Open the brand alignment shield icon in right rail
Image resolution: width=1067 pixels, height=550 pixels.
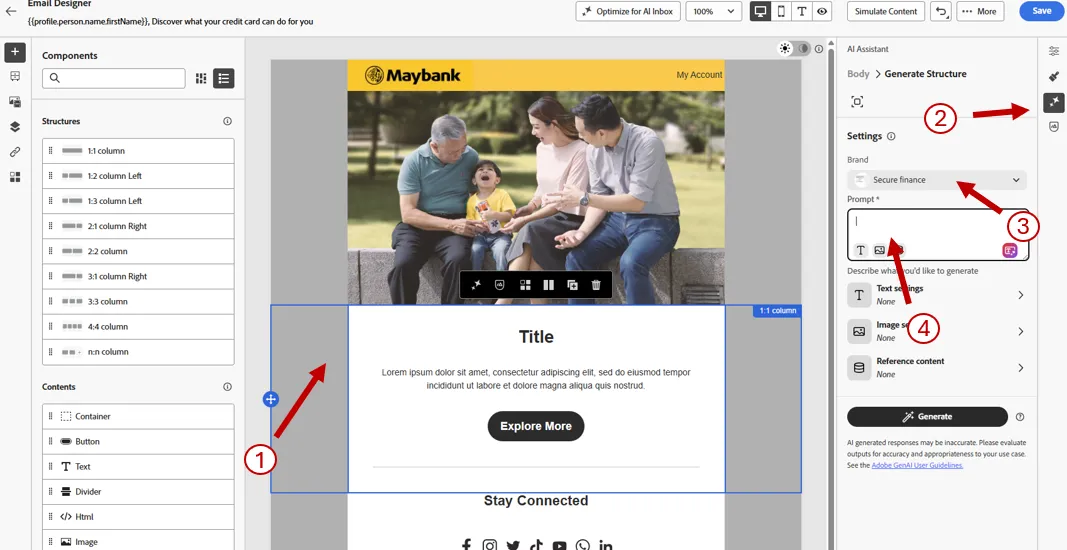coord(1053,127)
